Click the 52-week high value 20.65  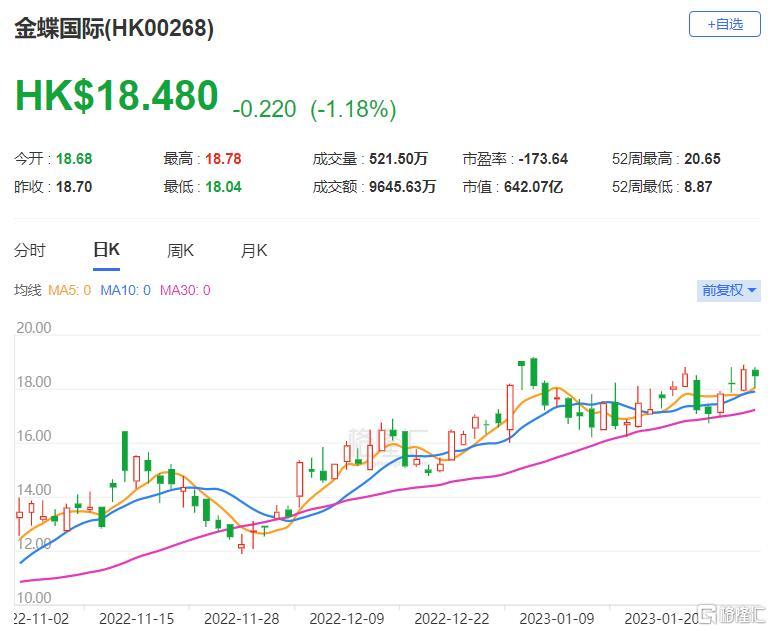(702, 159)
